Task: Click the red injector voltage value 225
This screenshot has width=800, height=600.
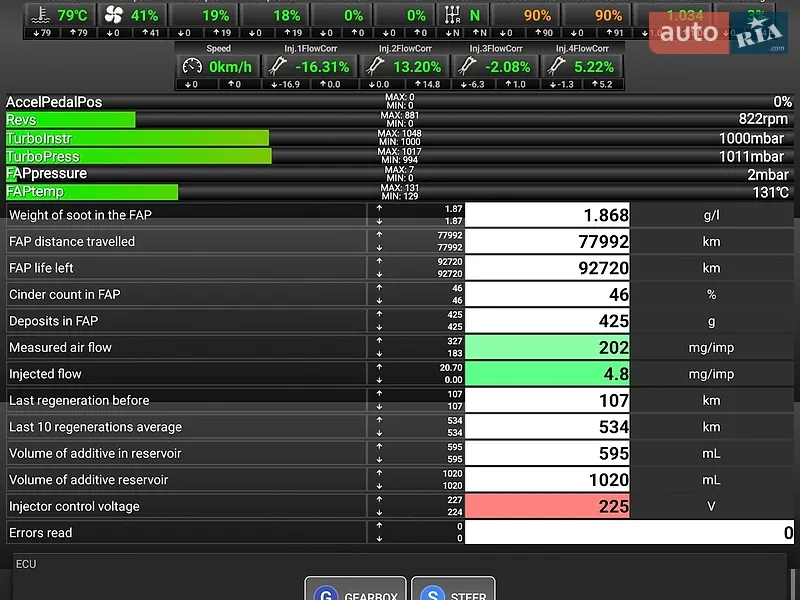Action: point(547,507)
